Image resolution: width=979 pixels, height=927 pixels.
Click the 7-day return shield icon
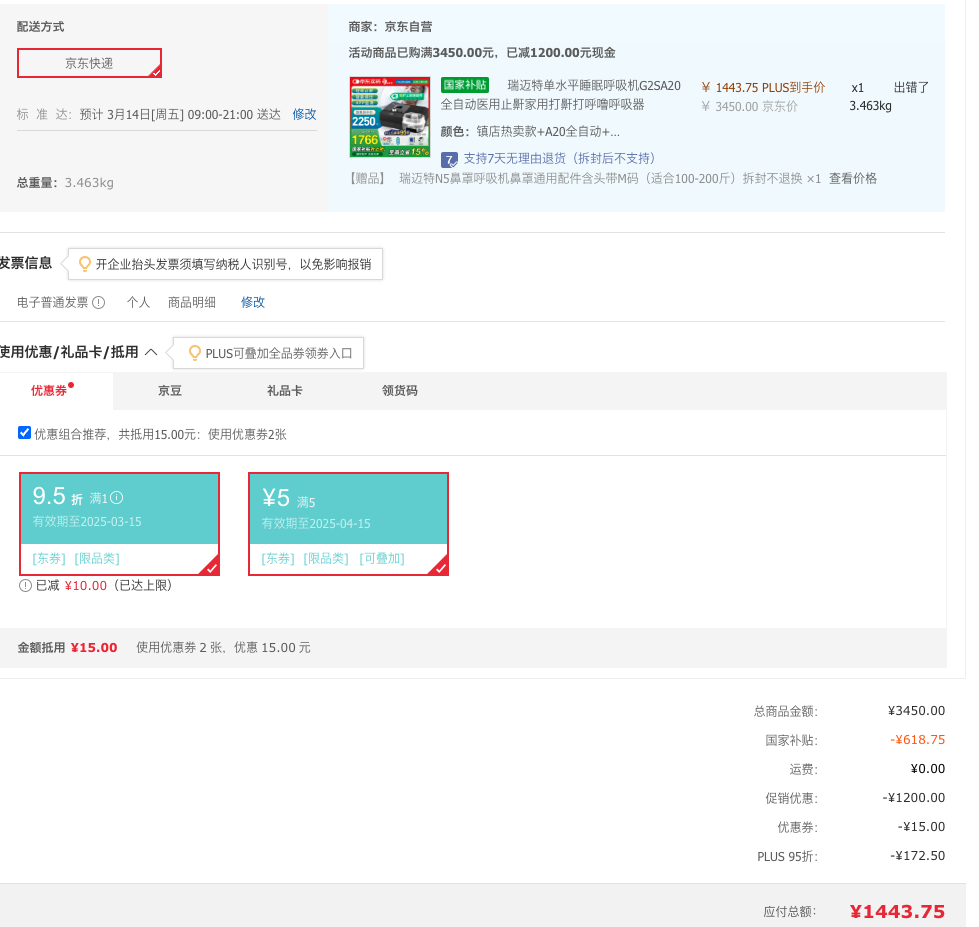coord(449,160)
